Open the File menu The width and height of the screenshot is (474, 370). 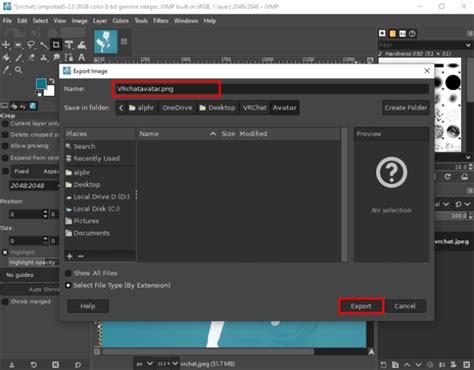7,21
